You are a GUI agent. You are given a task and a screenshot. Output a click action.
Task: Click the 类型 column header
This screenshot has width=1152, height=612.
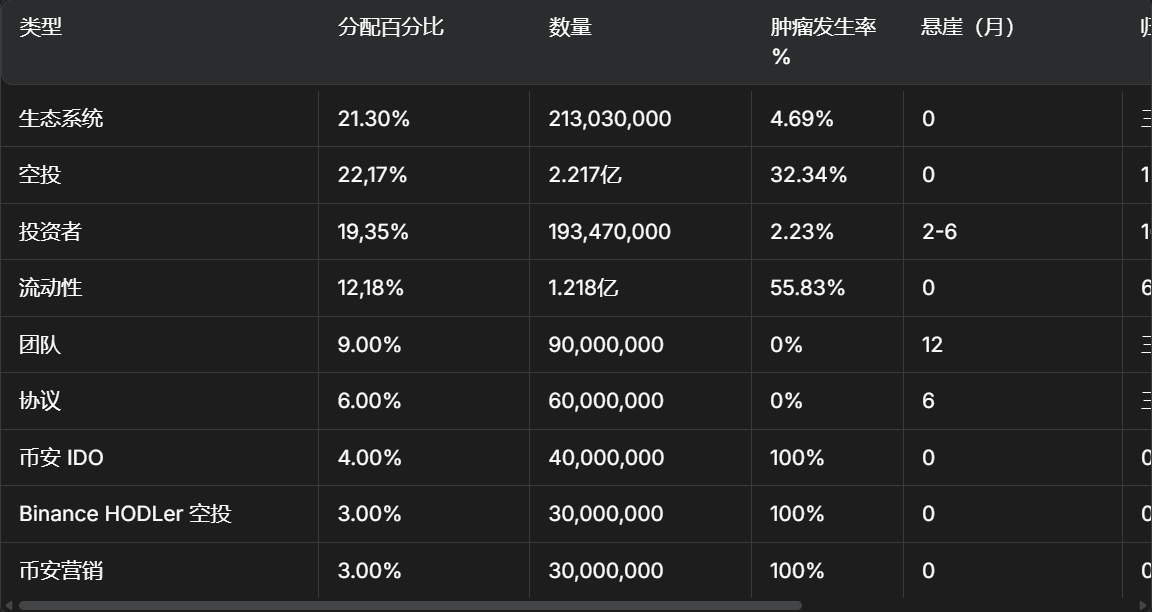(40, 27)
